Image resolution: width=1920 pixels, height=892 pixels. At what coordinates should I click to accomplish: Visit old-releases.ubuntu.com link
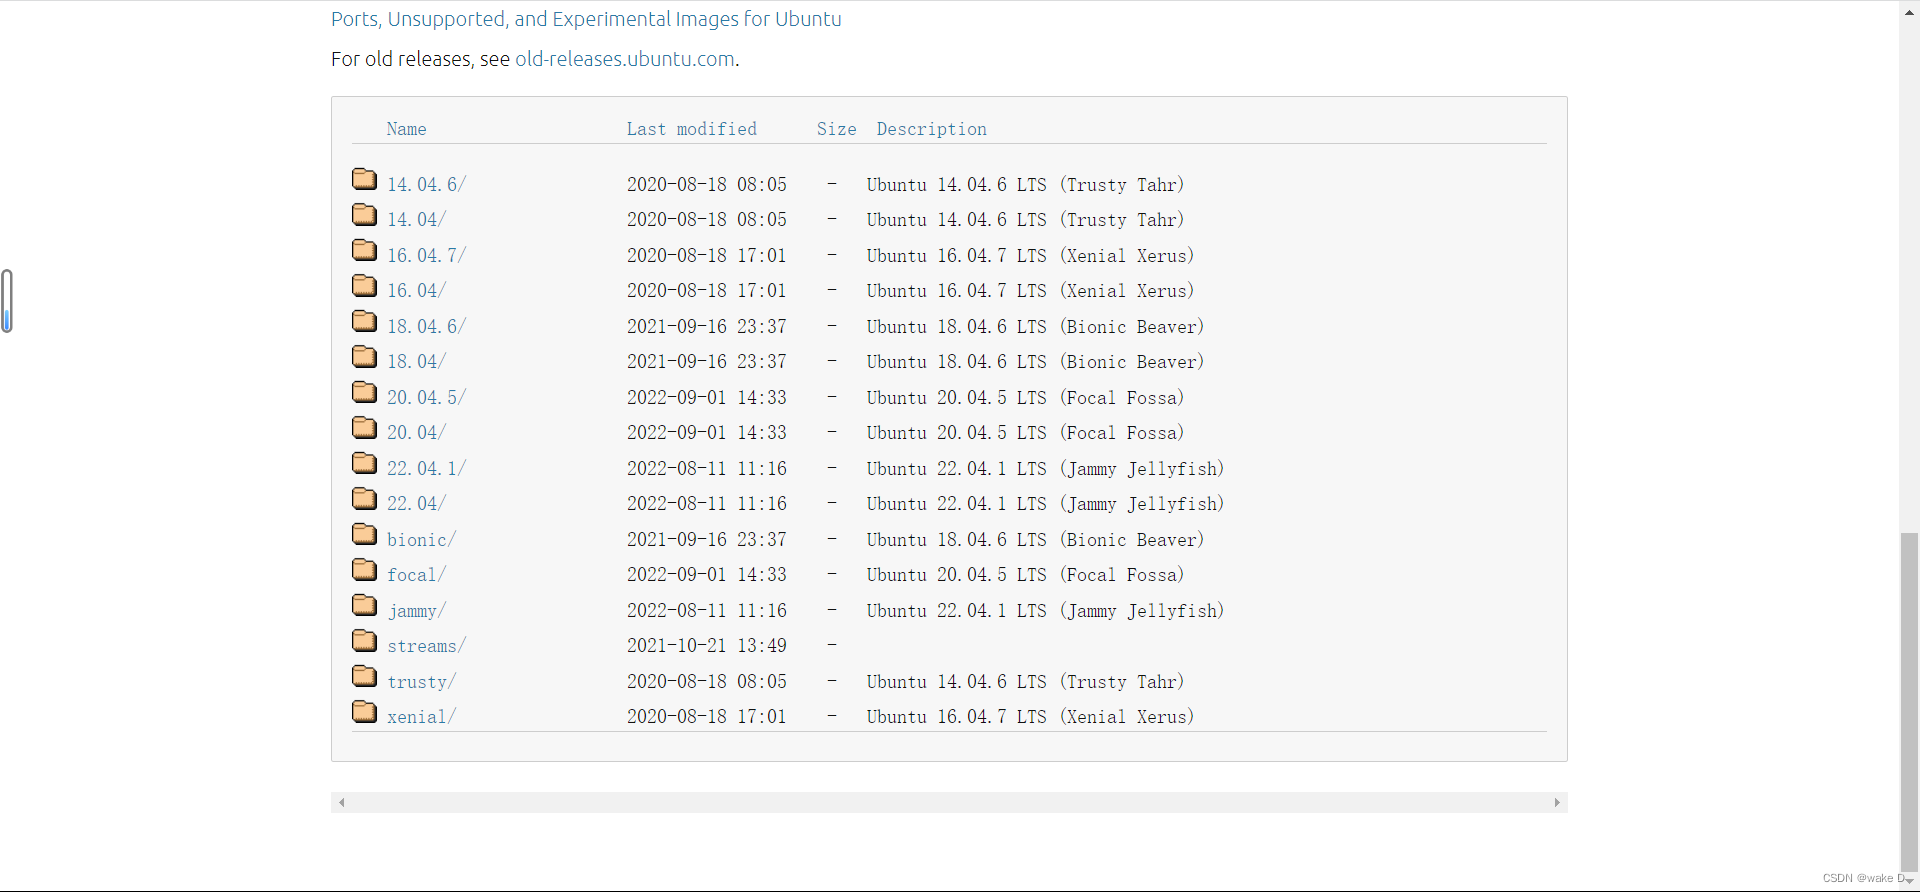[x=625, y=59]
